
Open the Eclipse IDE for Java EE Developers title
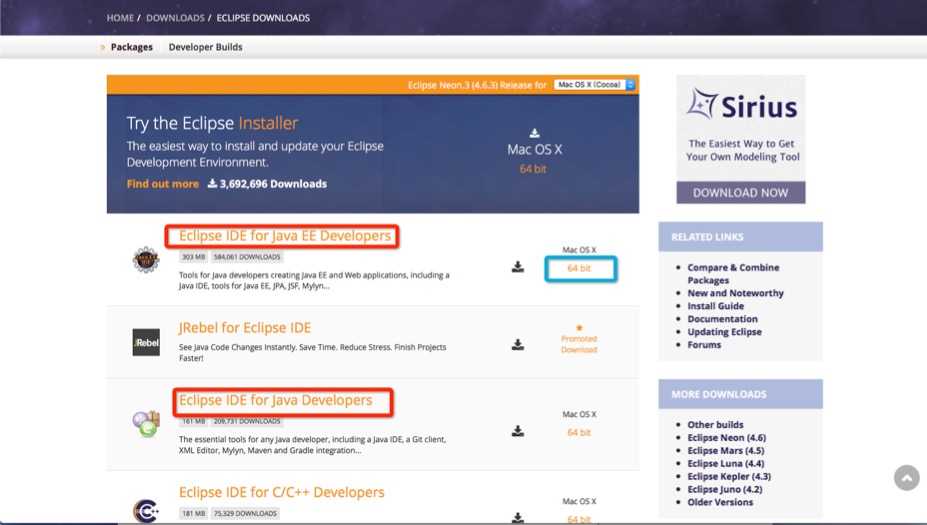pos(285,235)
